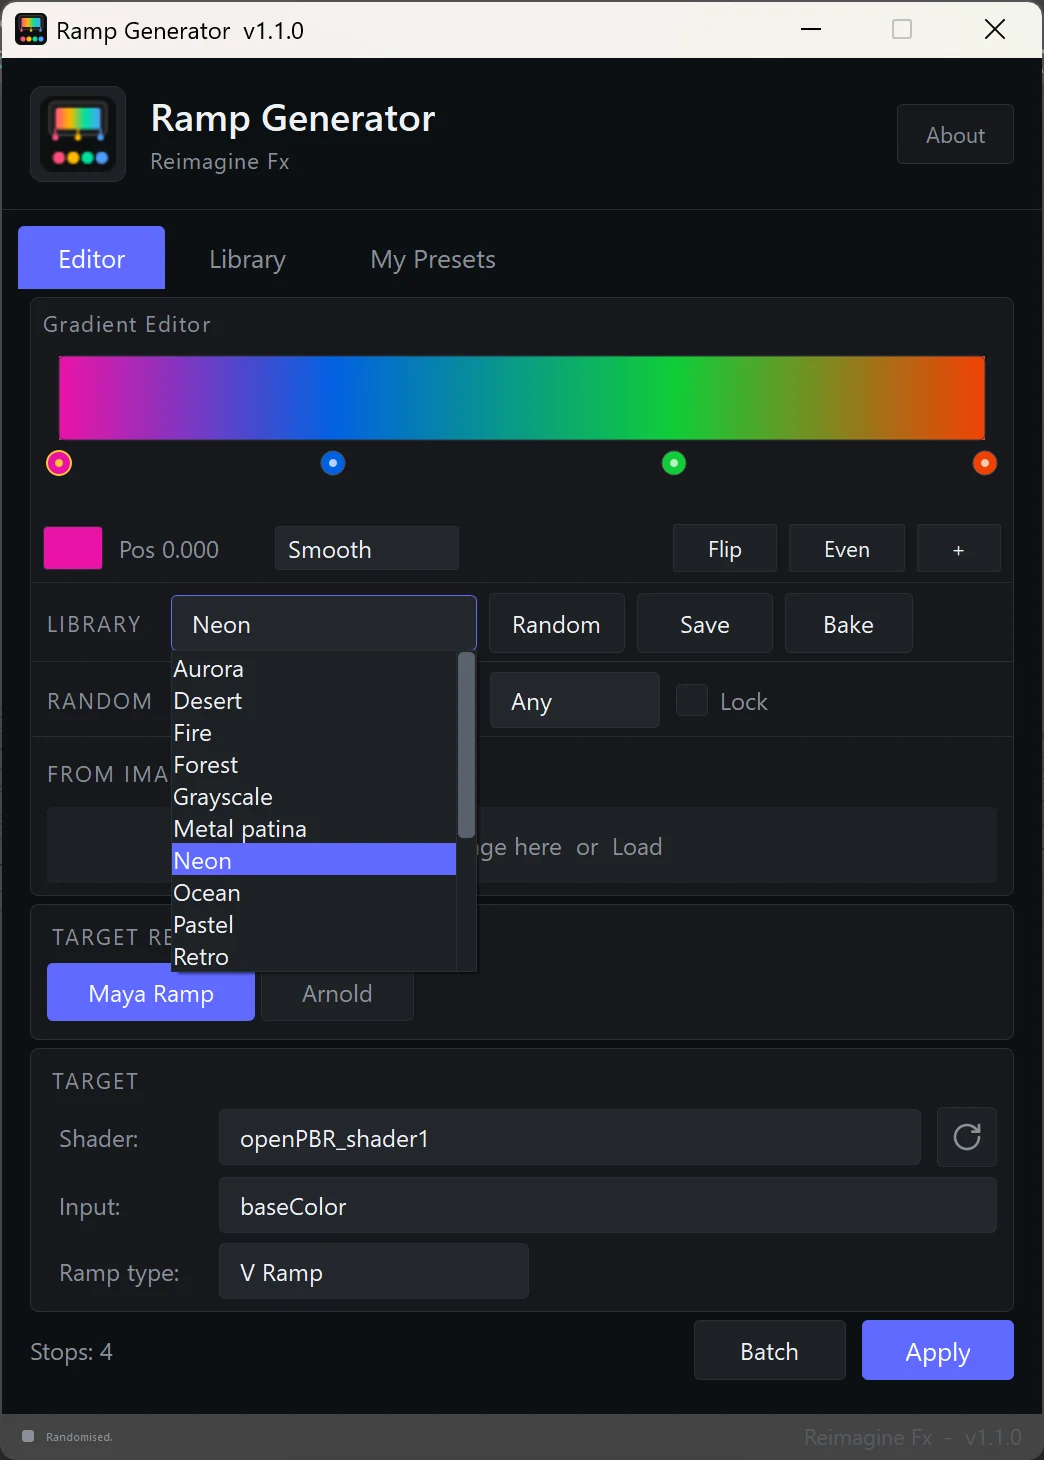Open the Neon library dropdown
This screenshot has height=1460, width=1044.
click(x=324, y=624)
